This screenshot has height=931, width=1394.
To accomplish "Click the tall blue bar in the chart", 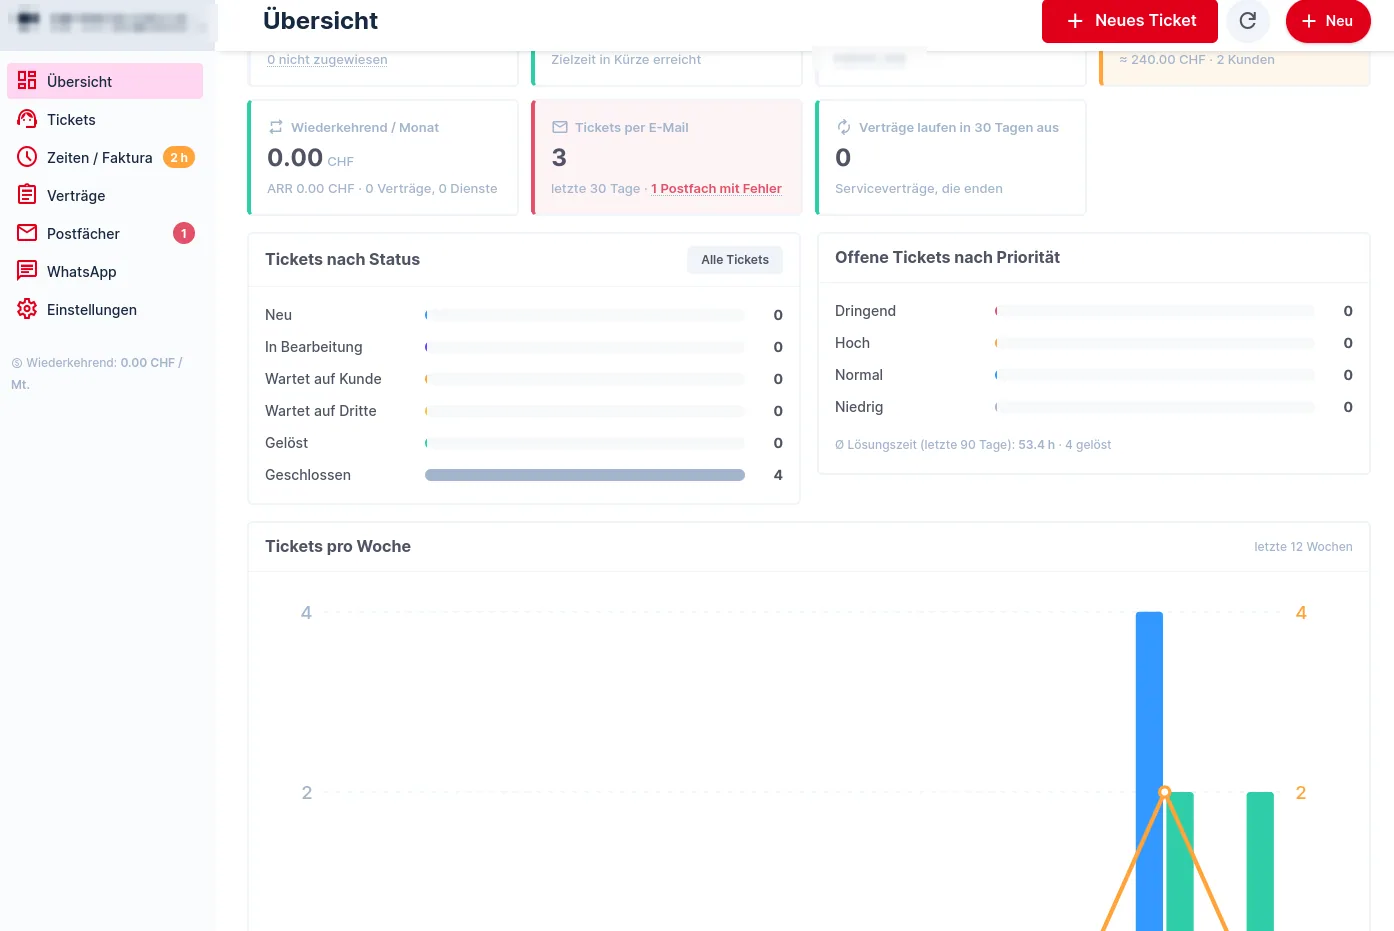I will (1149, 771).
